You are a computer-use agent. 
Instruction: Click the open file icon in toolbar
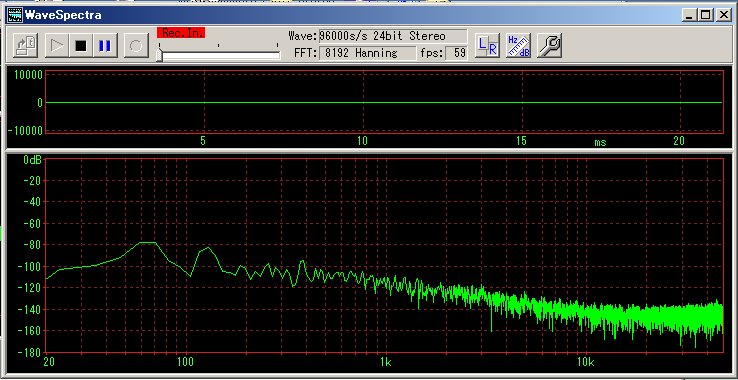[x=25, y=46]
